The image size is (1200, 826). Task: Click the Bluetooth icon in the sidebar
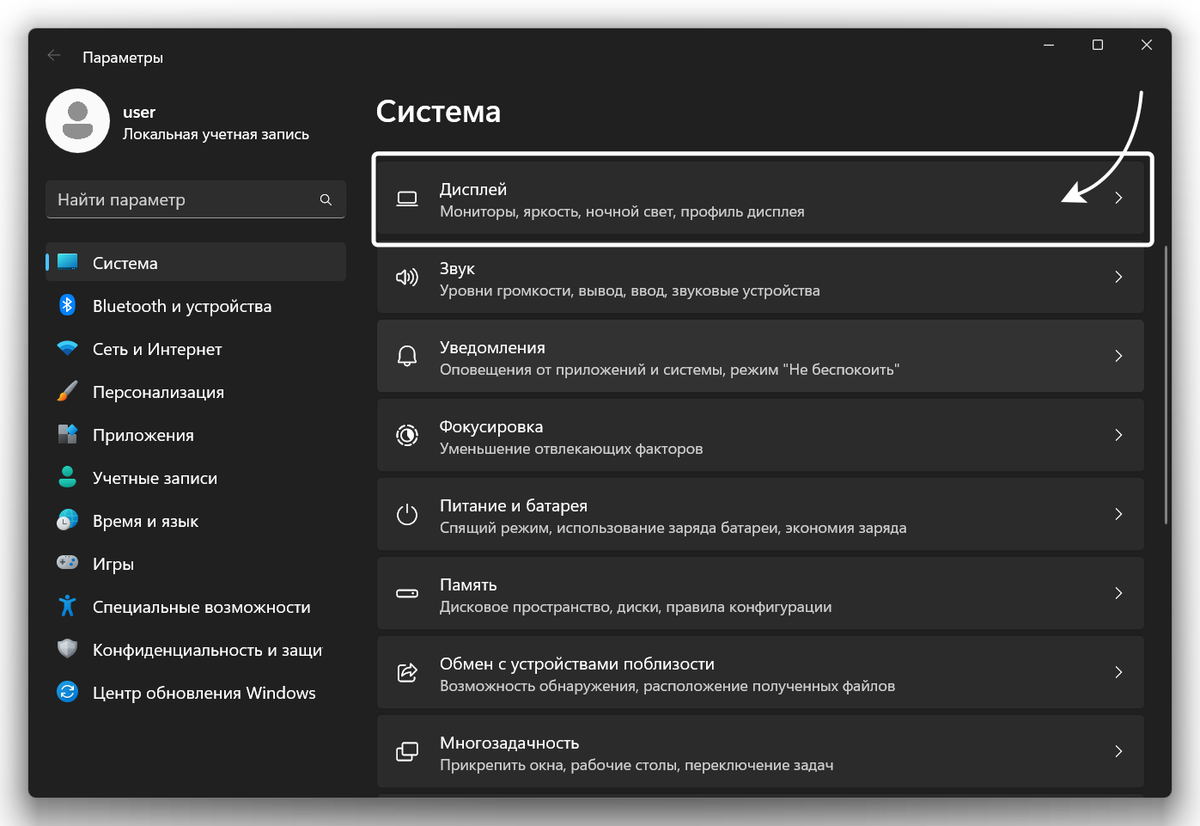click(x=66, y=306)
